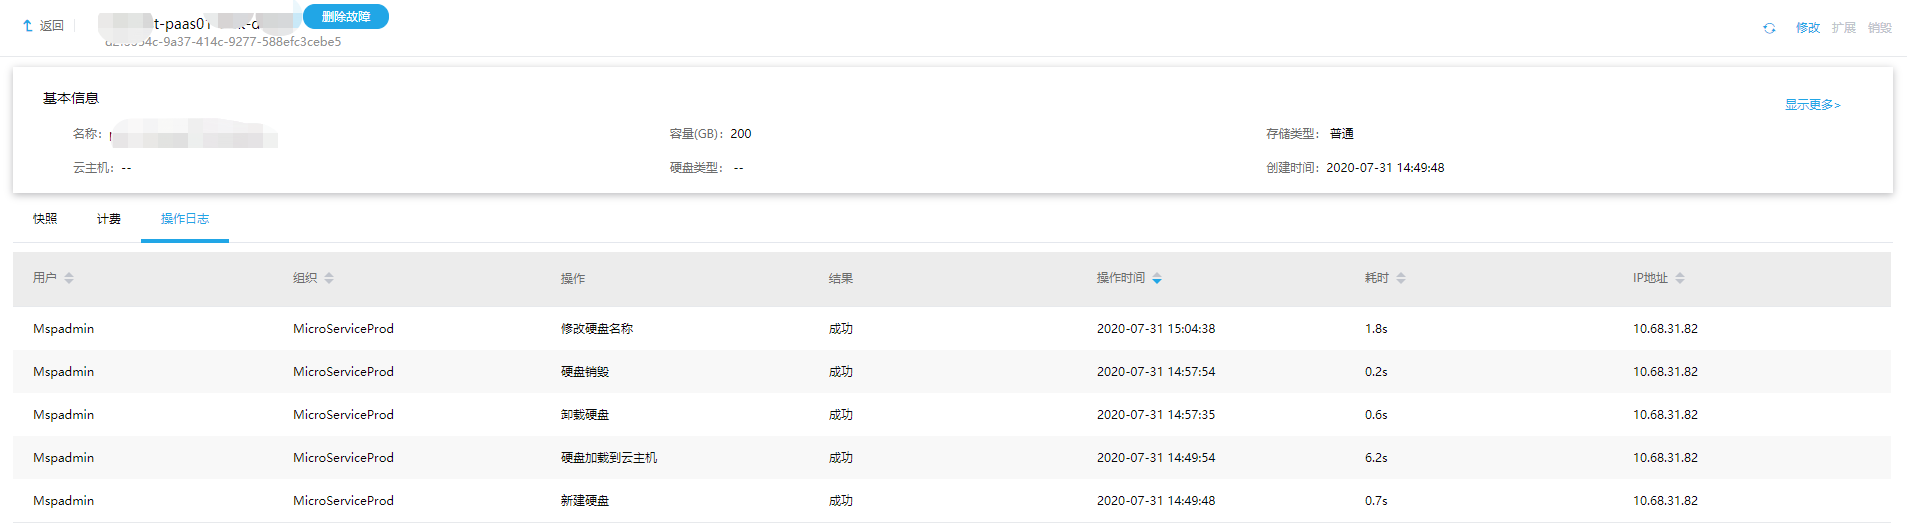Click the 新建硬盘 log entry

click(585, 501)
